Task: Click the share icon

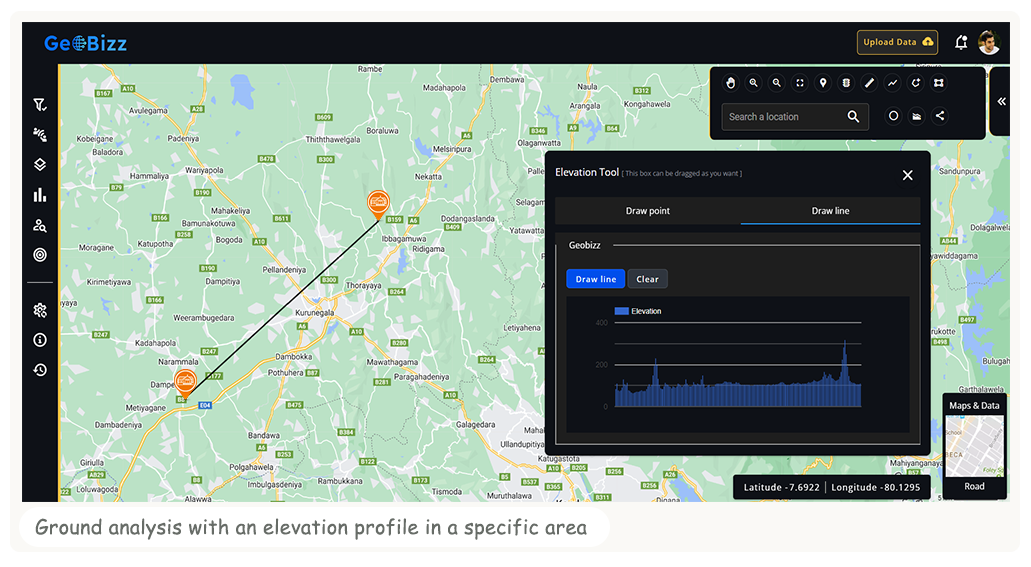Action: tap(940, 116)
